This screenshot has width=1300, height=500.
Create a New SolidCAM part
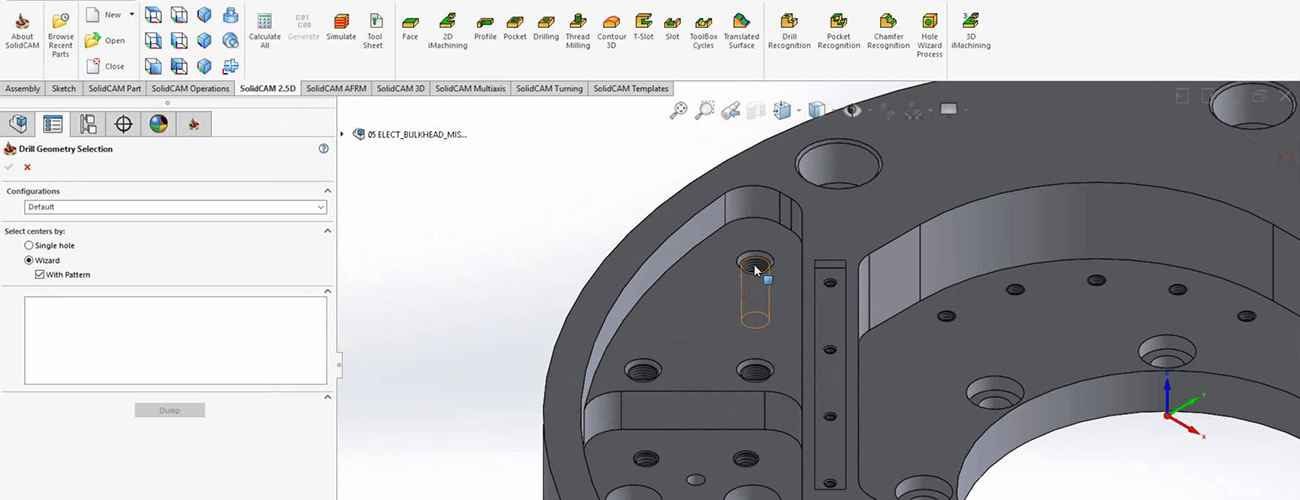(x=104, y=15)
